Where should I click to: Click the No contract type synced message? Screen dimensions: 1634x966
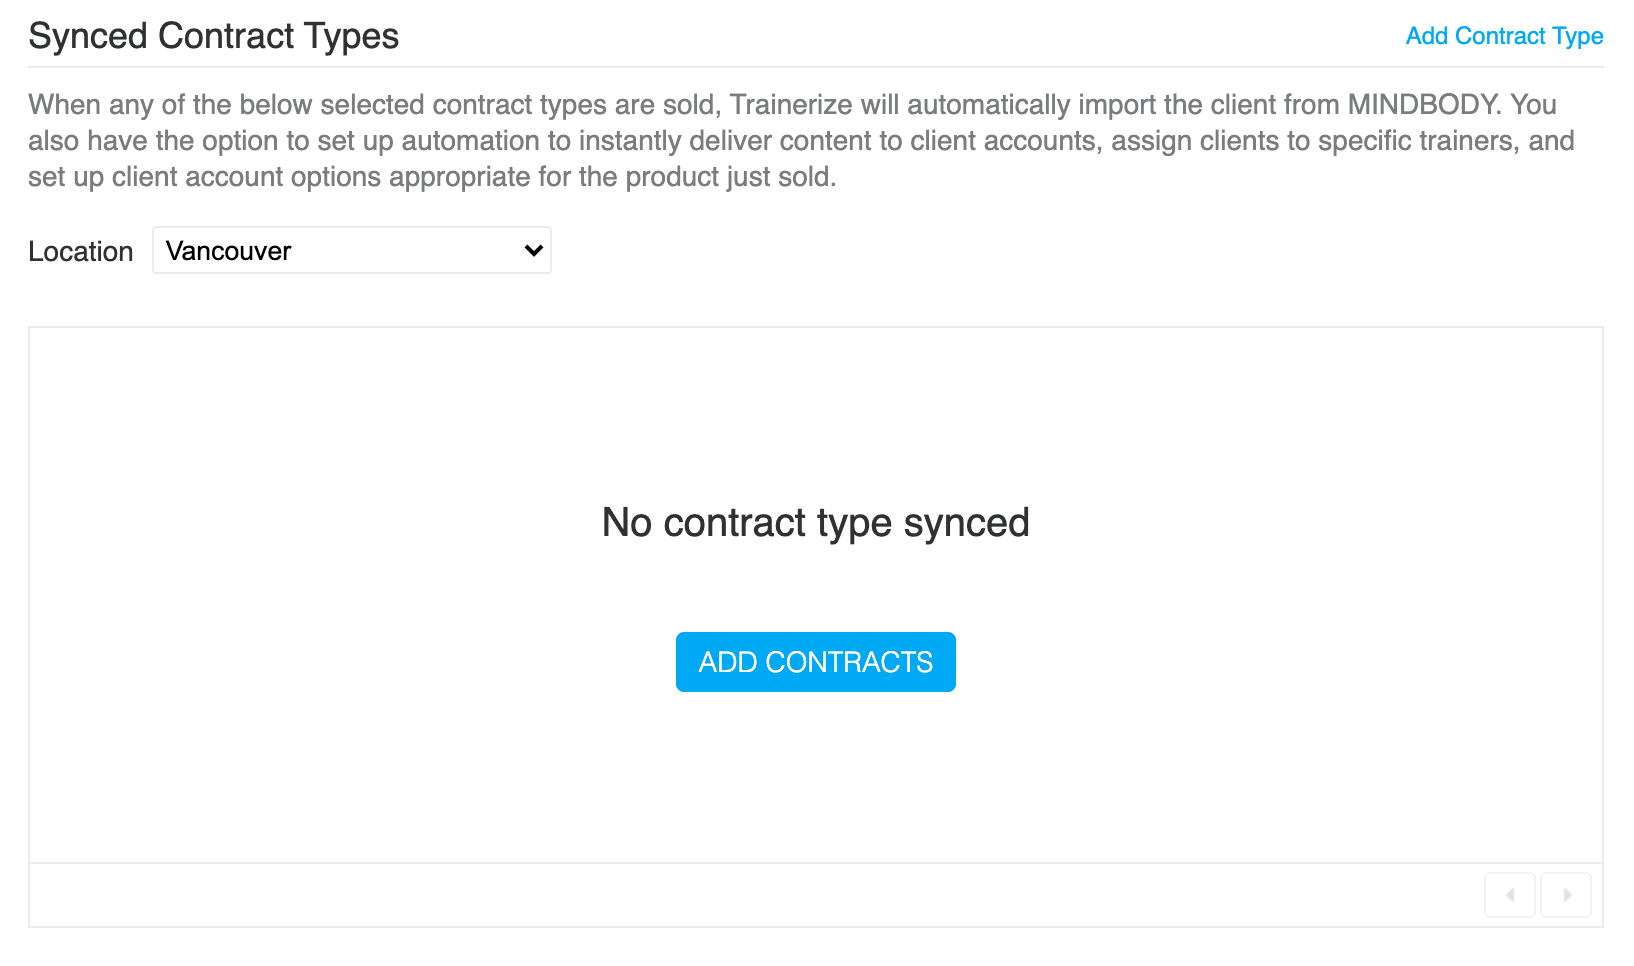(816, 522)
